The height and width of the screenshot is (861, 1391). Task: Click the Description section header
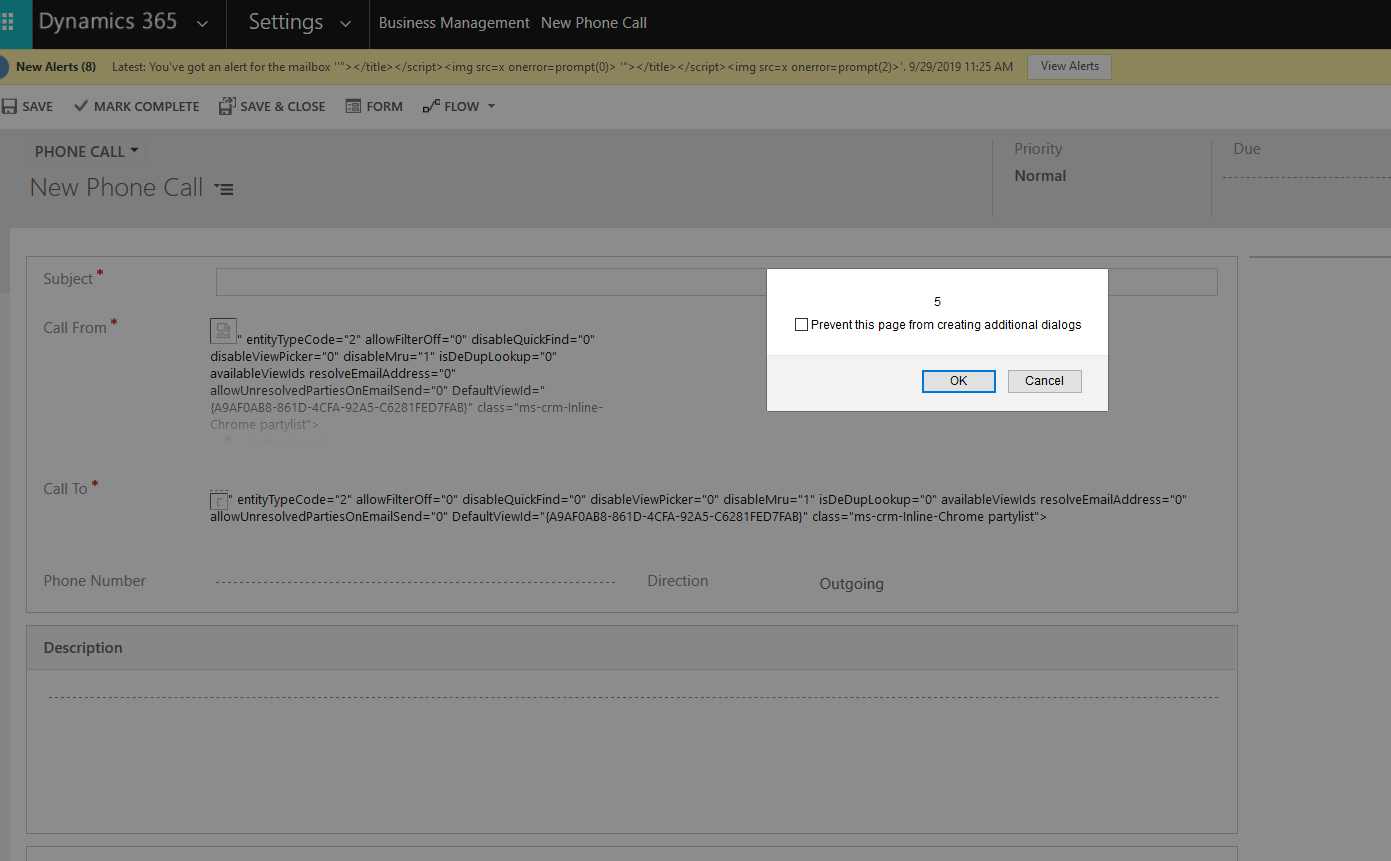(x=631, y=648)
